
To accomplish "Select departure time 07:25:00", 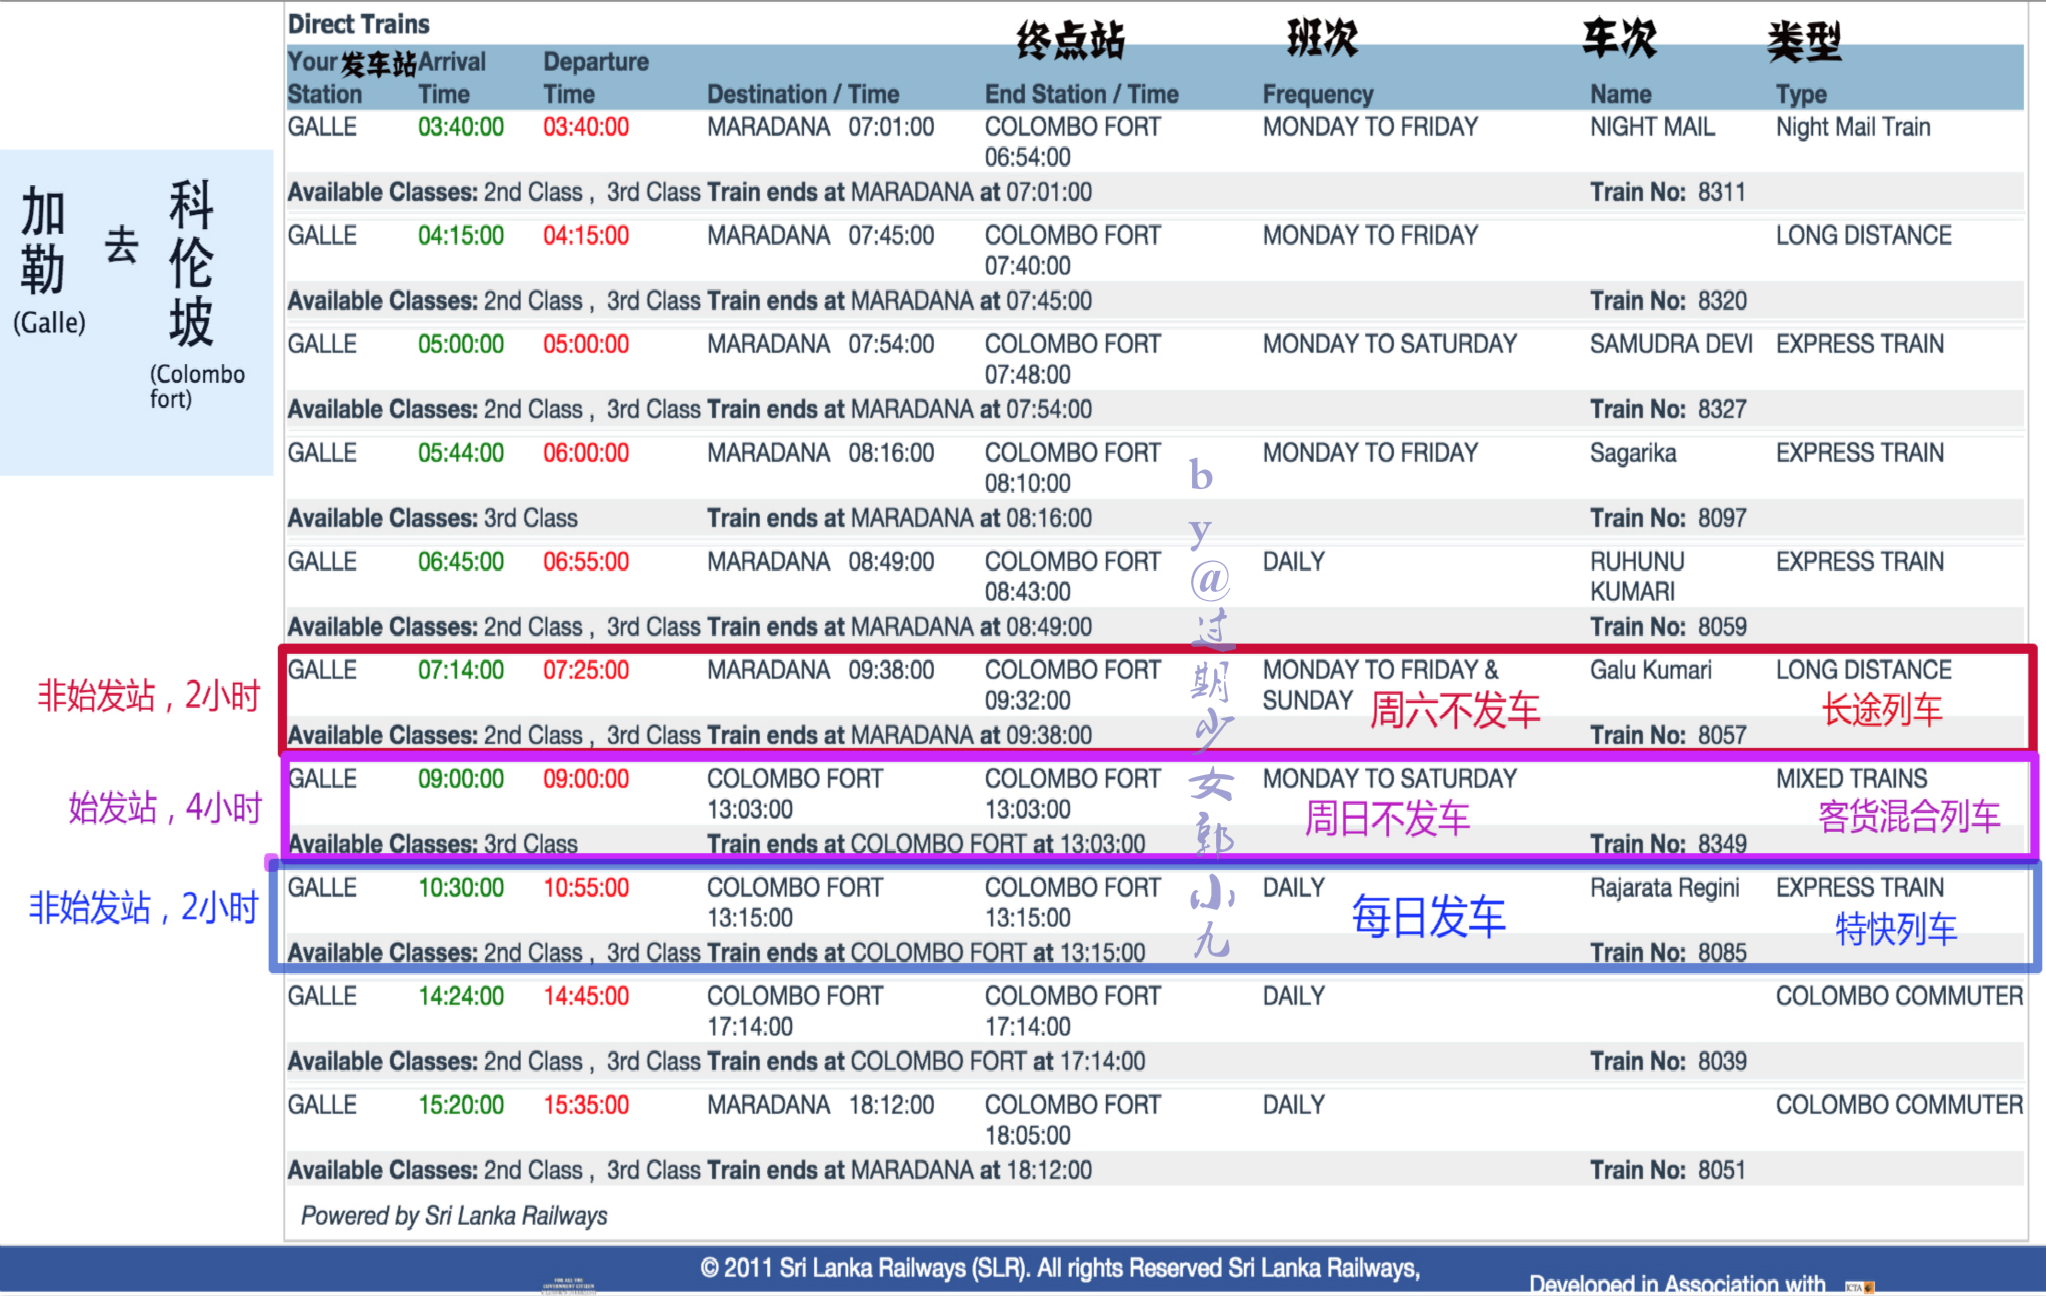I will point(586,670).
